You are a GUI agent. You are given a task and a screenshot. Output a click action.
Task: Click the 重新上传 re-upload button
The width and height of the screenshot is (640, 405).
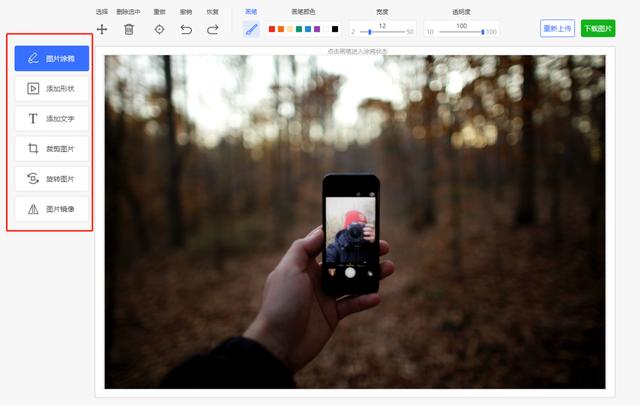[557, 28]
